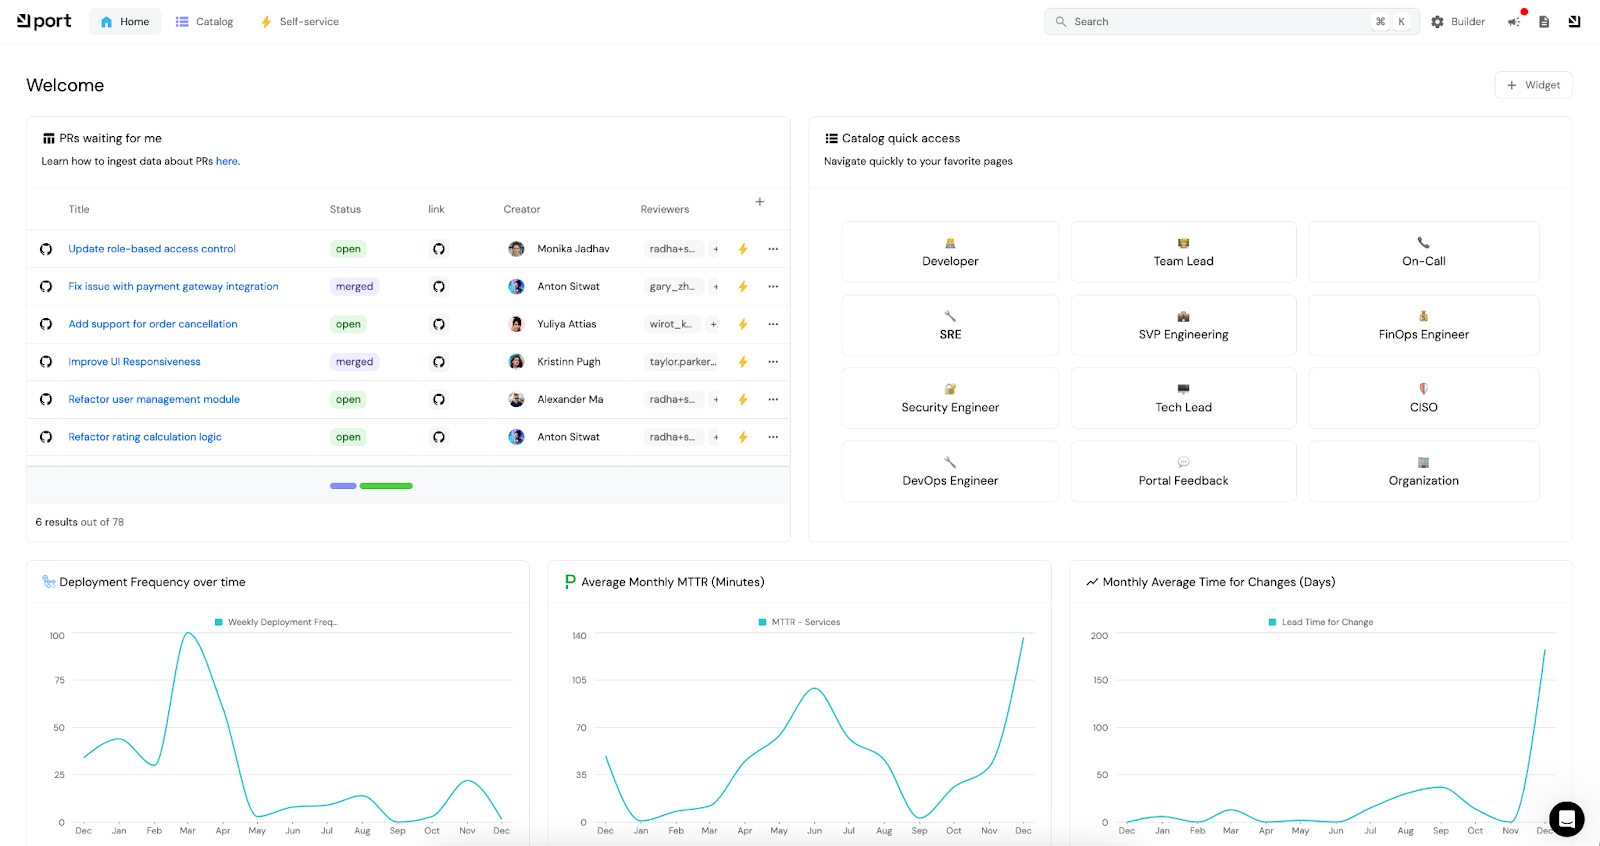
Task: Open the FinOps Engineer quick access card
Action: tap(1423, 325)
